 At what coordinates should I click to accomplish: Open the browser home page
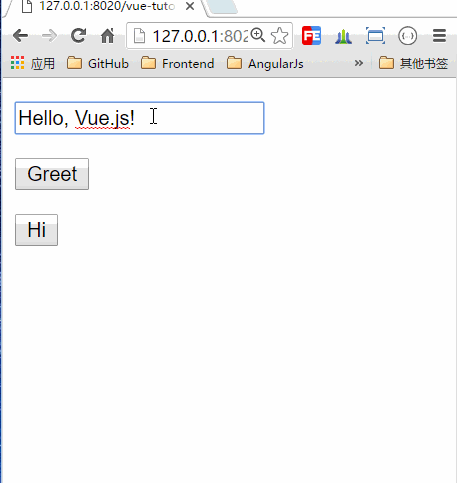(x=107, y=36)
